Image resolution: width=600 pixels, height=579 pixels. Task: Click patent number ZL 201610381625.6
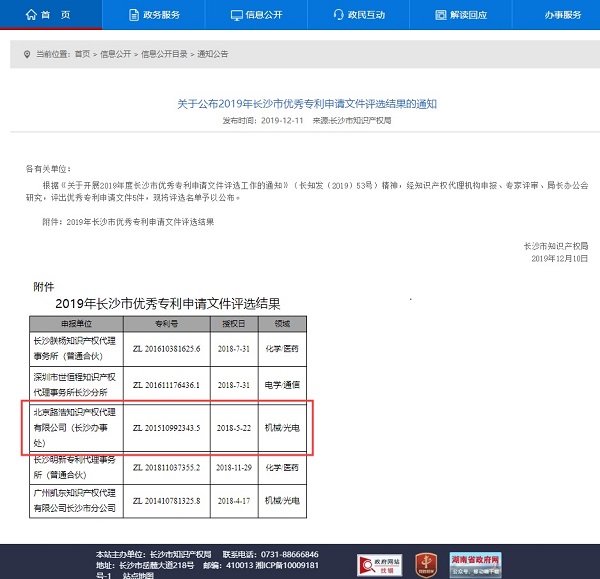click(166, 349)
